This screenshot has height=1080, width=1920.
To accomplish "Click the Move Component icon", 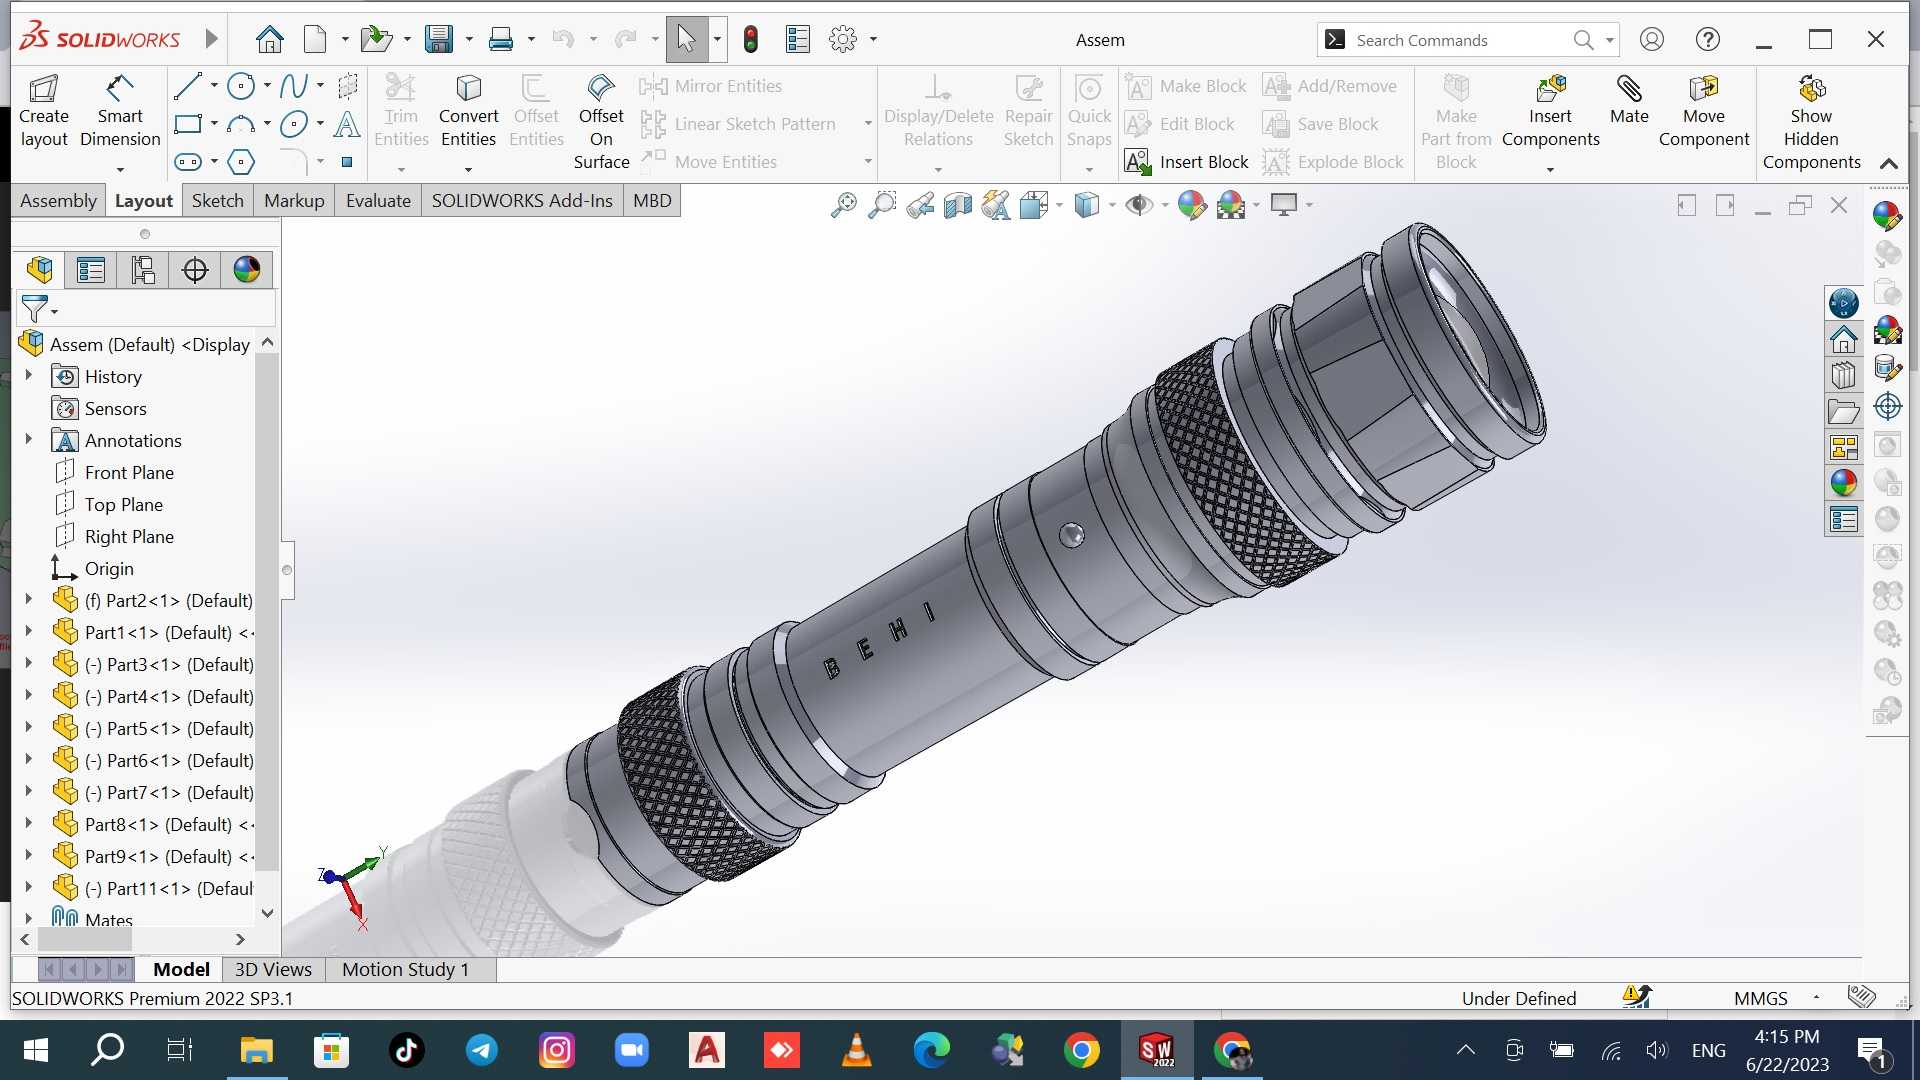I will tap(1704, 112).
